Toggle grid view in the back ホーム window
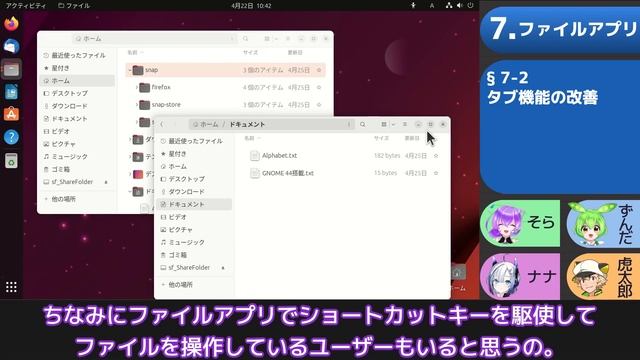This screenshot has width=640, height=360. point(267,39)
